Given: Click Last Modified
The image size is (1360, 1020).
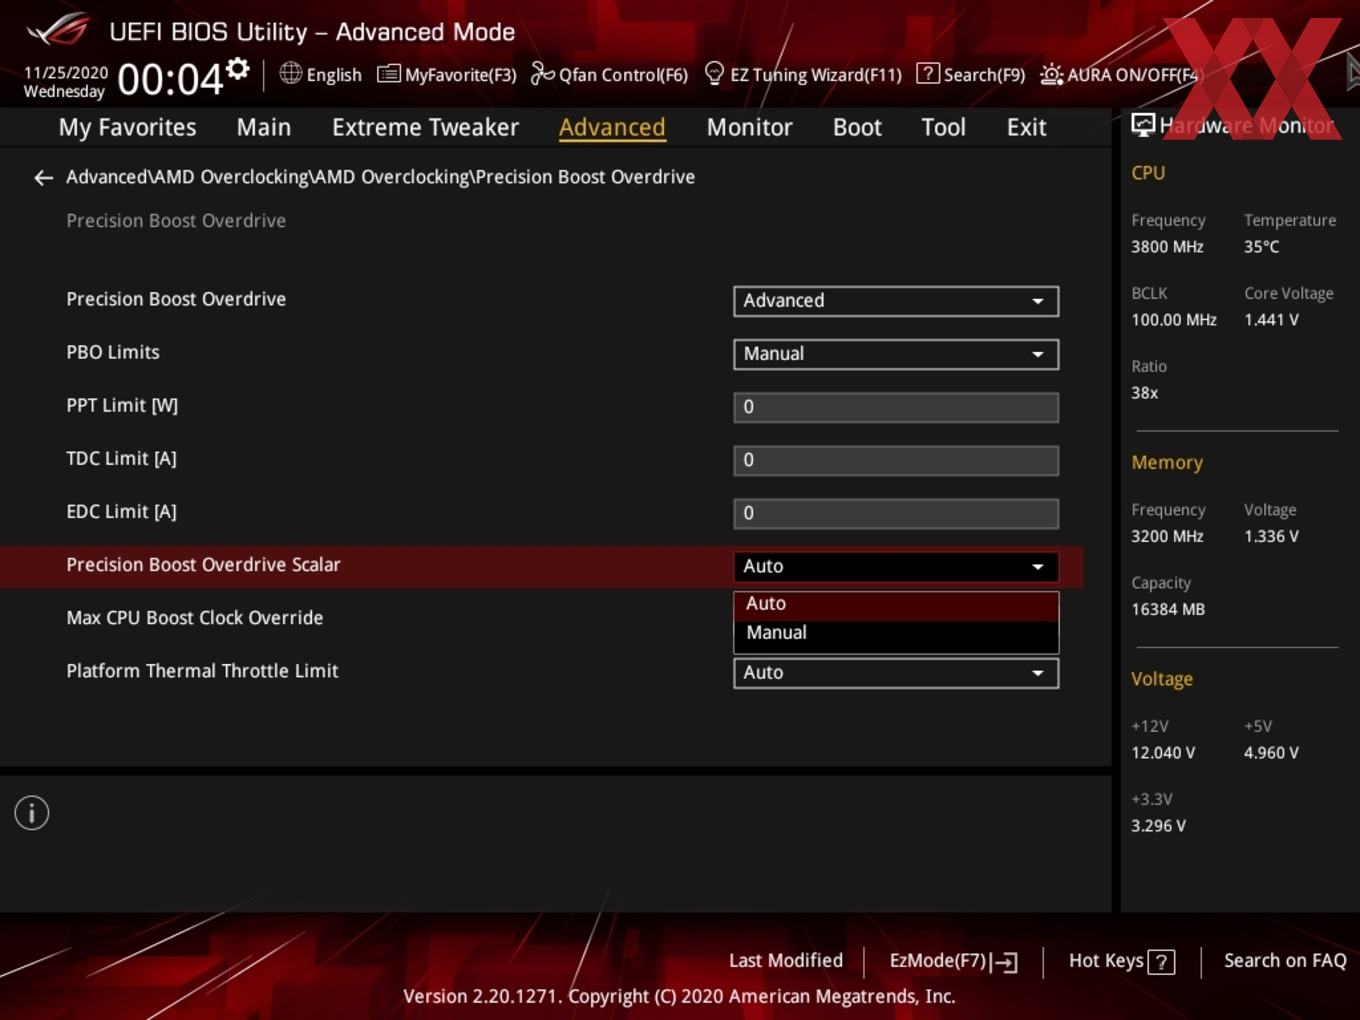Looking at the screenshot, I should [786, 961].
